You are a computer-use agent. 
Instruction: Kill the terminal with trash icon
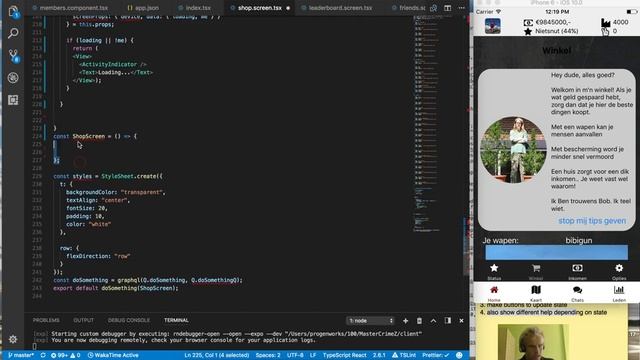419,321
